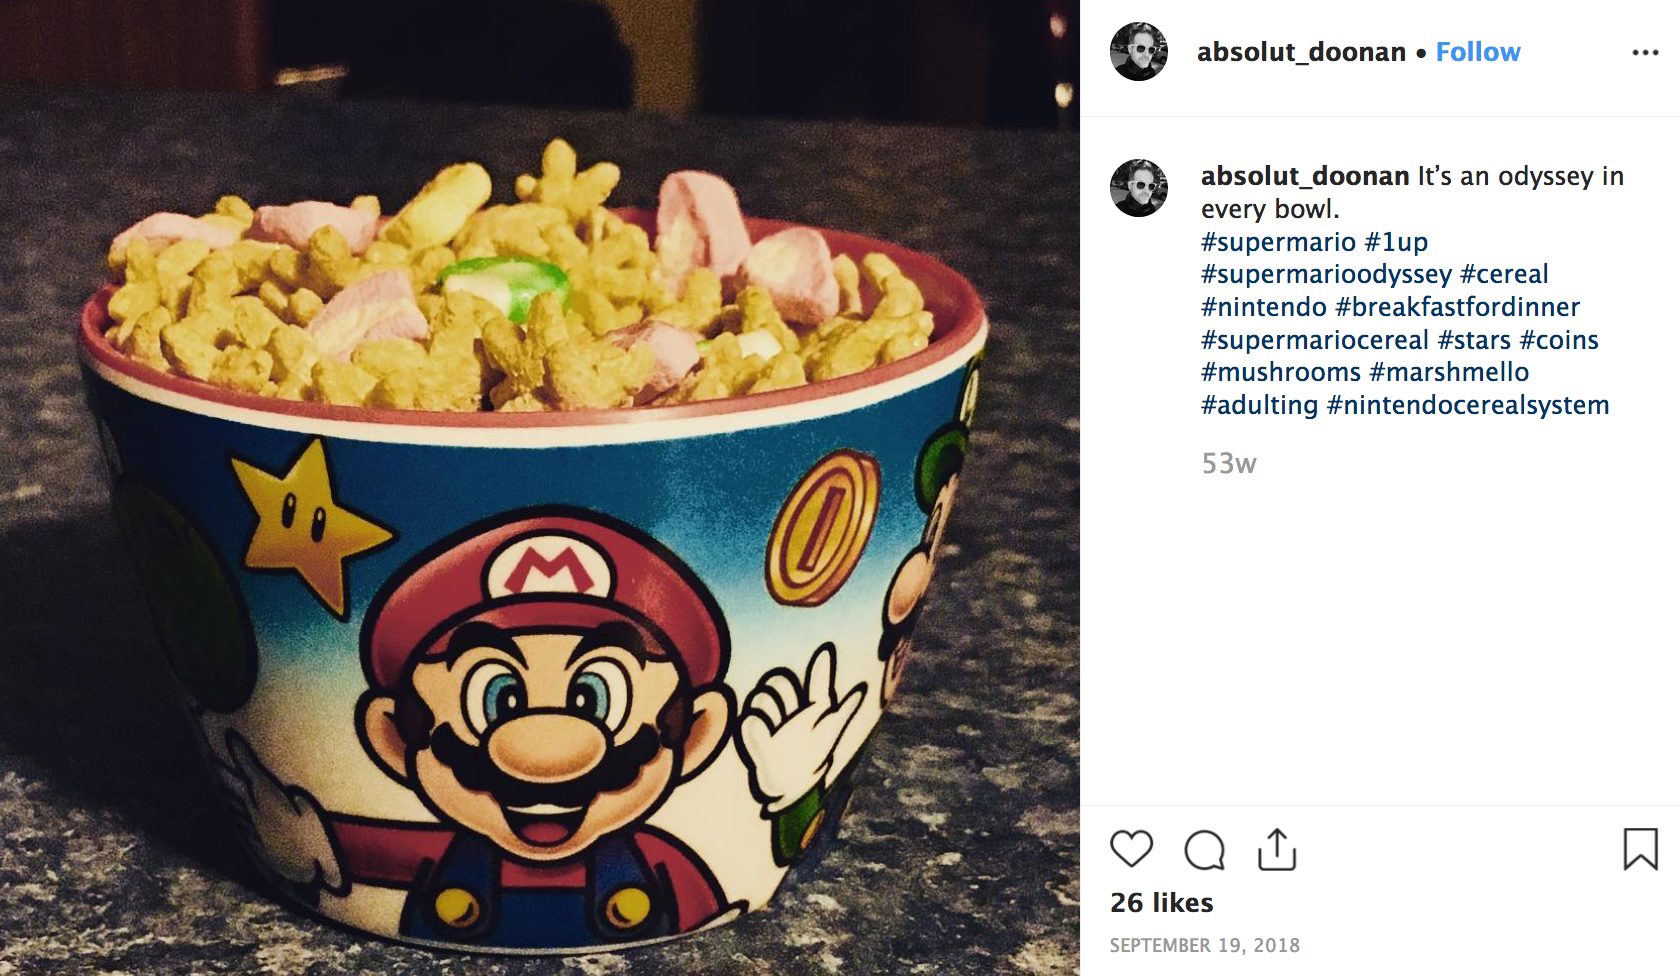Image resolution: width=1680 pixels, height=976 pixels.
Task: Open the #supermario hashtag
Action: 1278,242
